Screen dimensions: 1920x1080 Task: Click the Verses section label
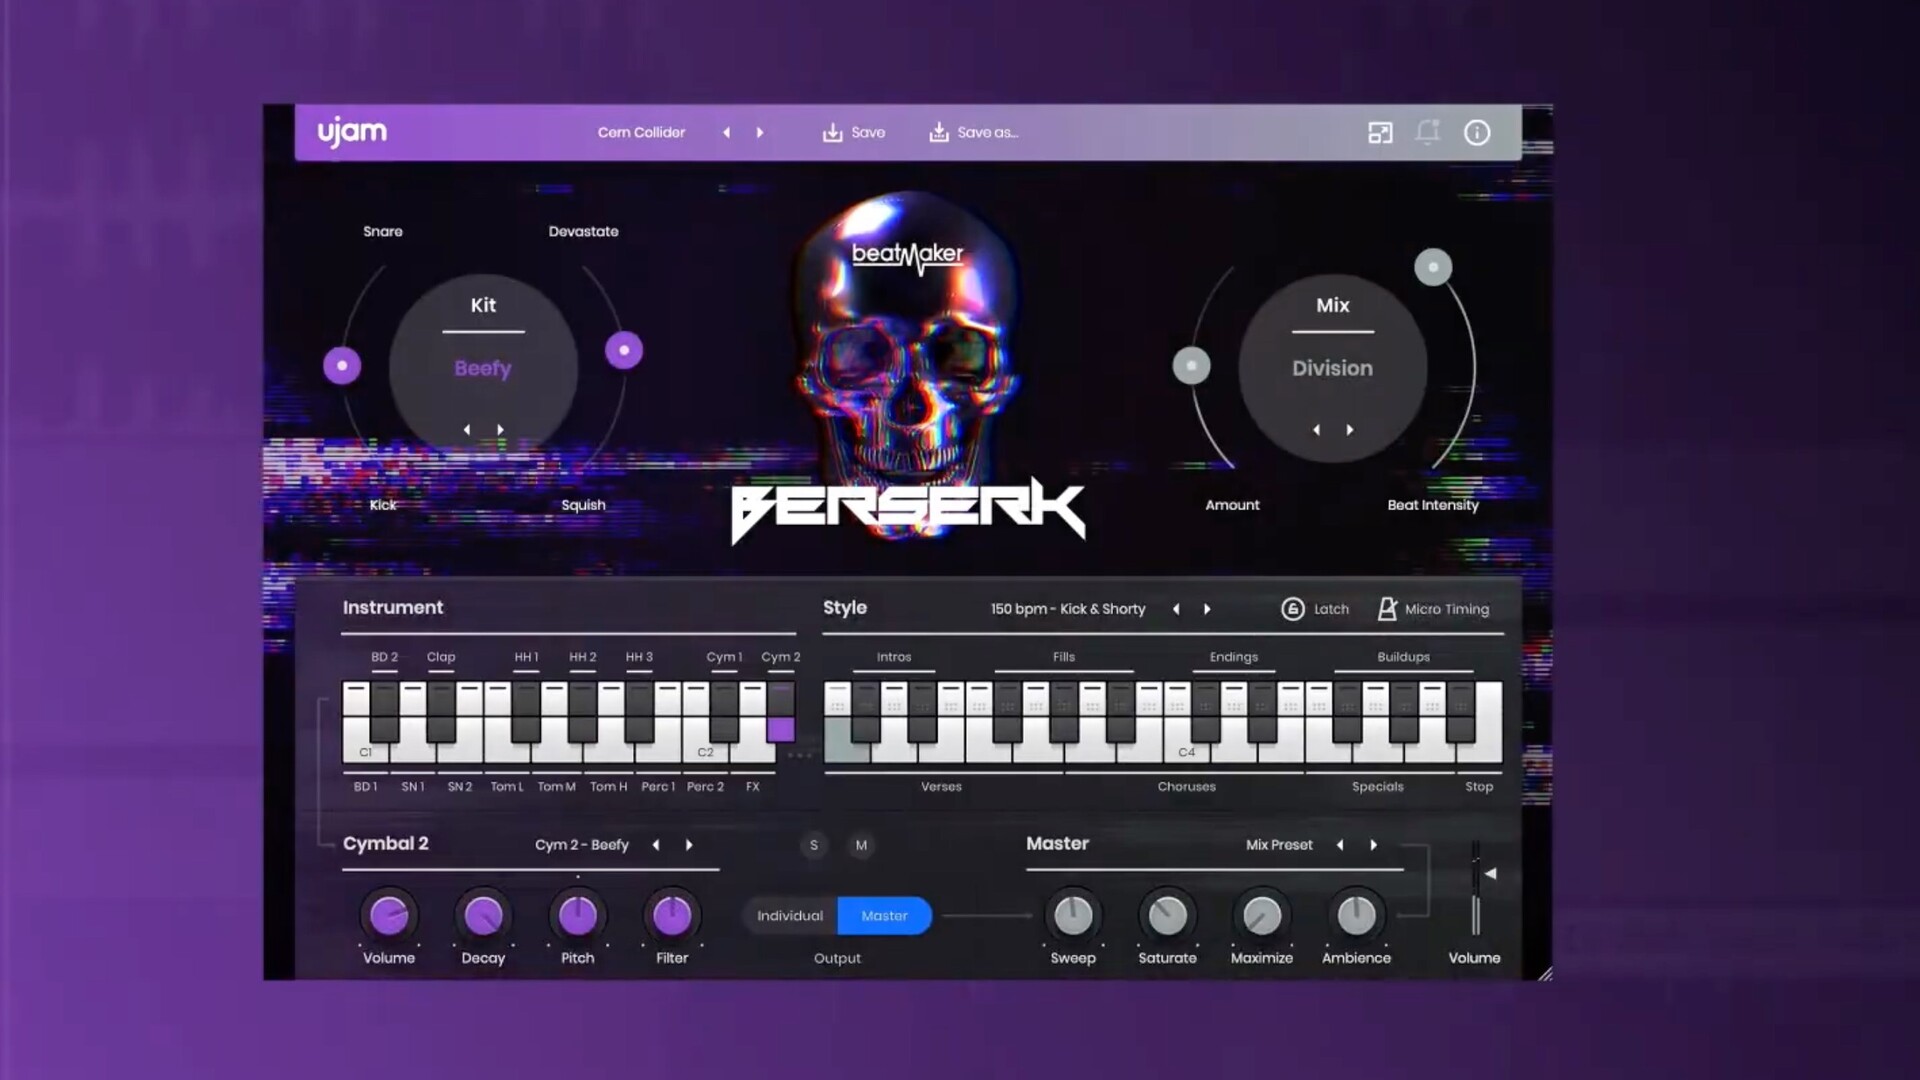coord(941,787)
